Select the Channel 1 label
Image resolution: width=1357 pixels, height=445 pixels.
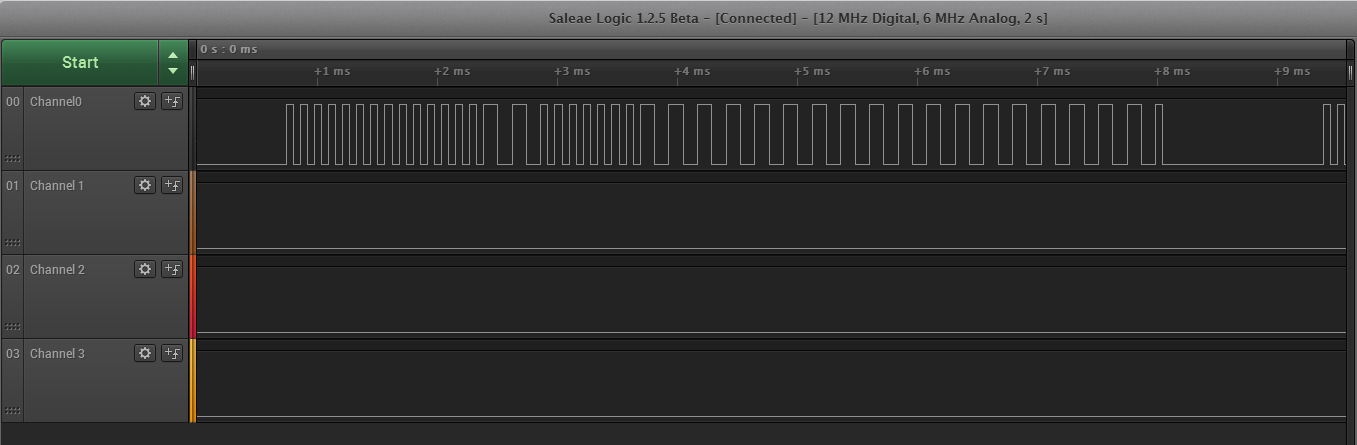coord(57,186)
